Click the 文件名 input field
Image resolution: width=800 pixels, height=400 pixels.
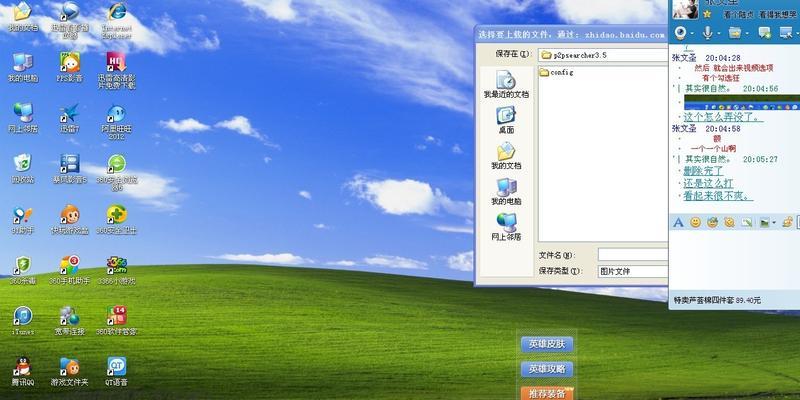coord(633,255)
